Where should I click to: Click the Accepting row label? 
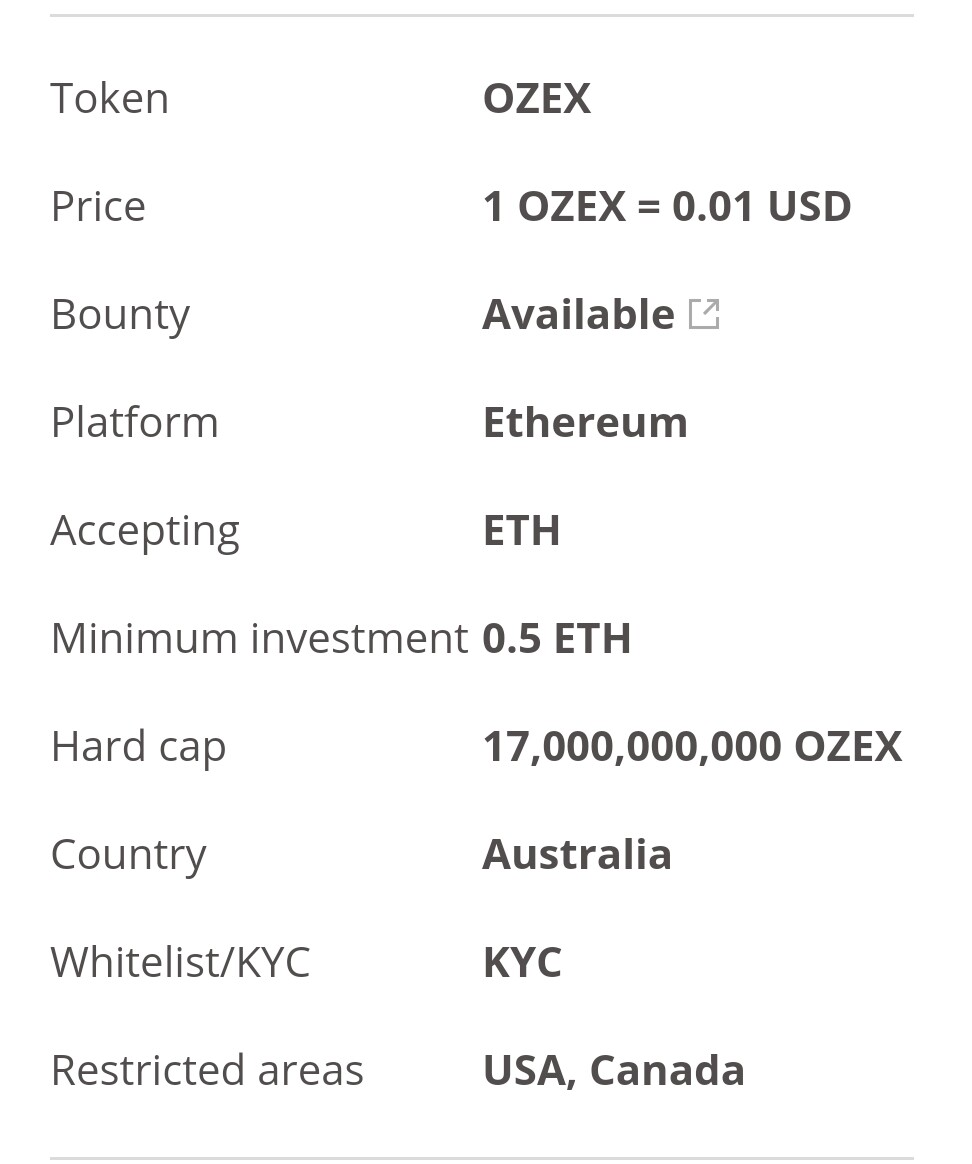click(145, 530)
